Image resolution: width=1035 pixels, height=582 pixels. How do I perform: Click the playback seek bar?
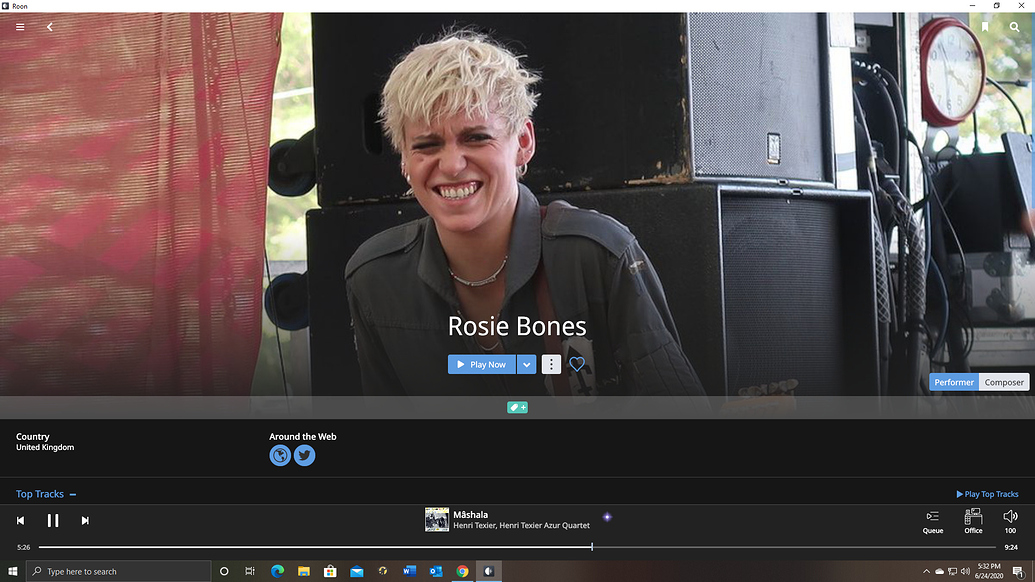[x=500, y=546]
